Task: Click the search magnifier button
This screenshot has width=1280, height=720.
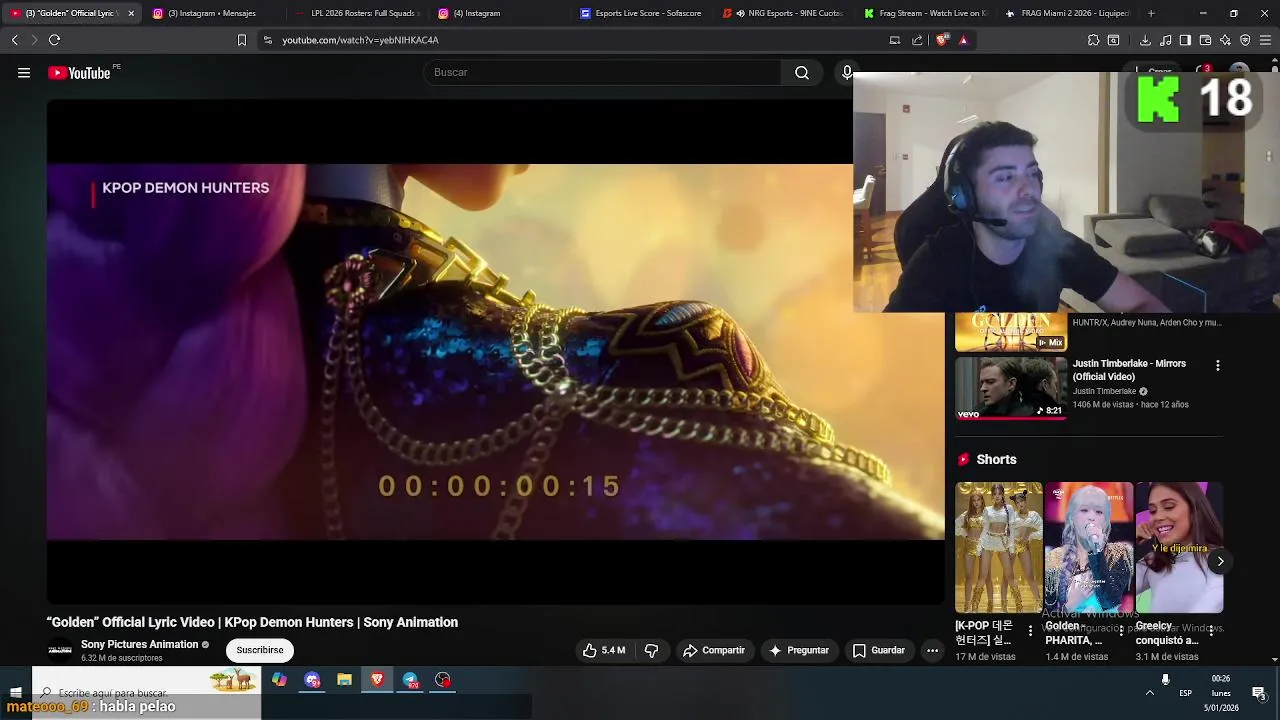Action: pyautogui.click(x=802, y=72)
